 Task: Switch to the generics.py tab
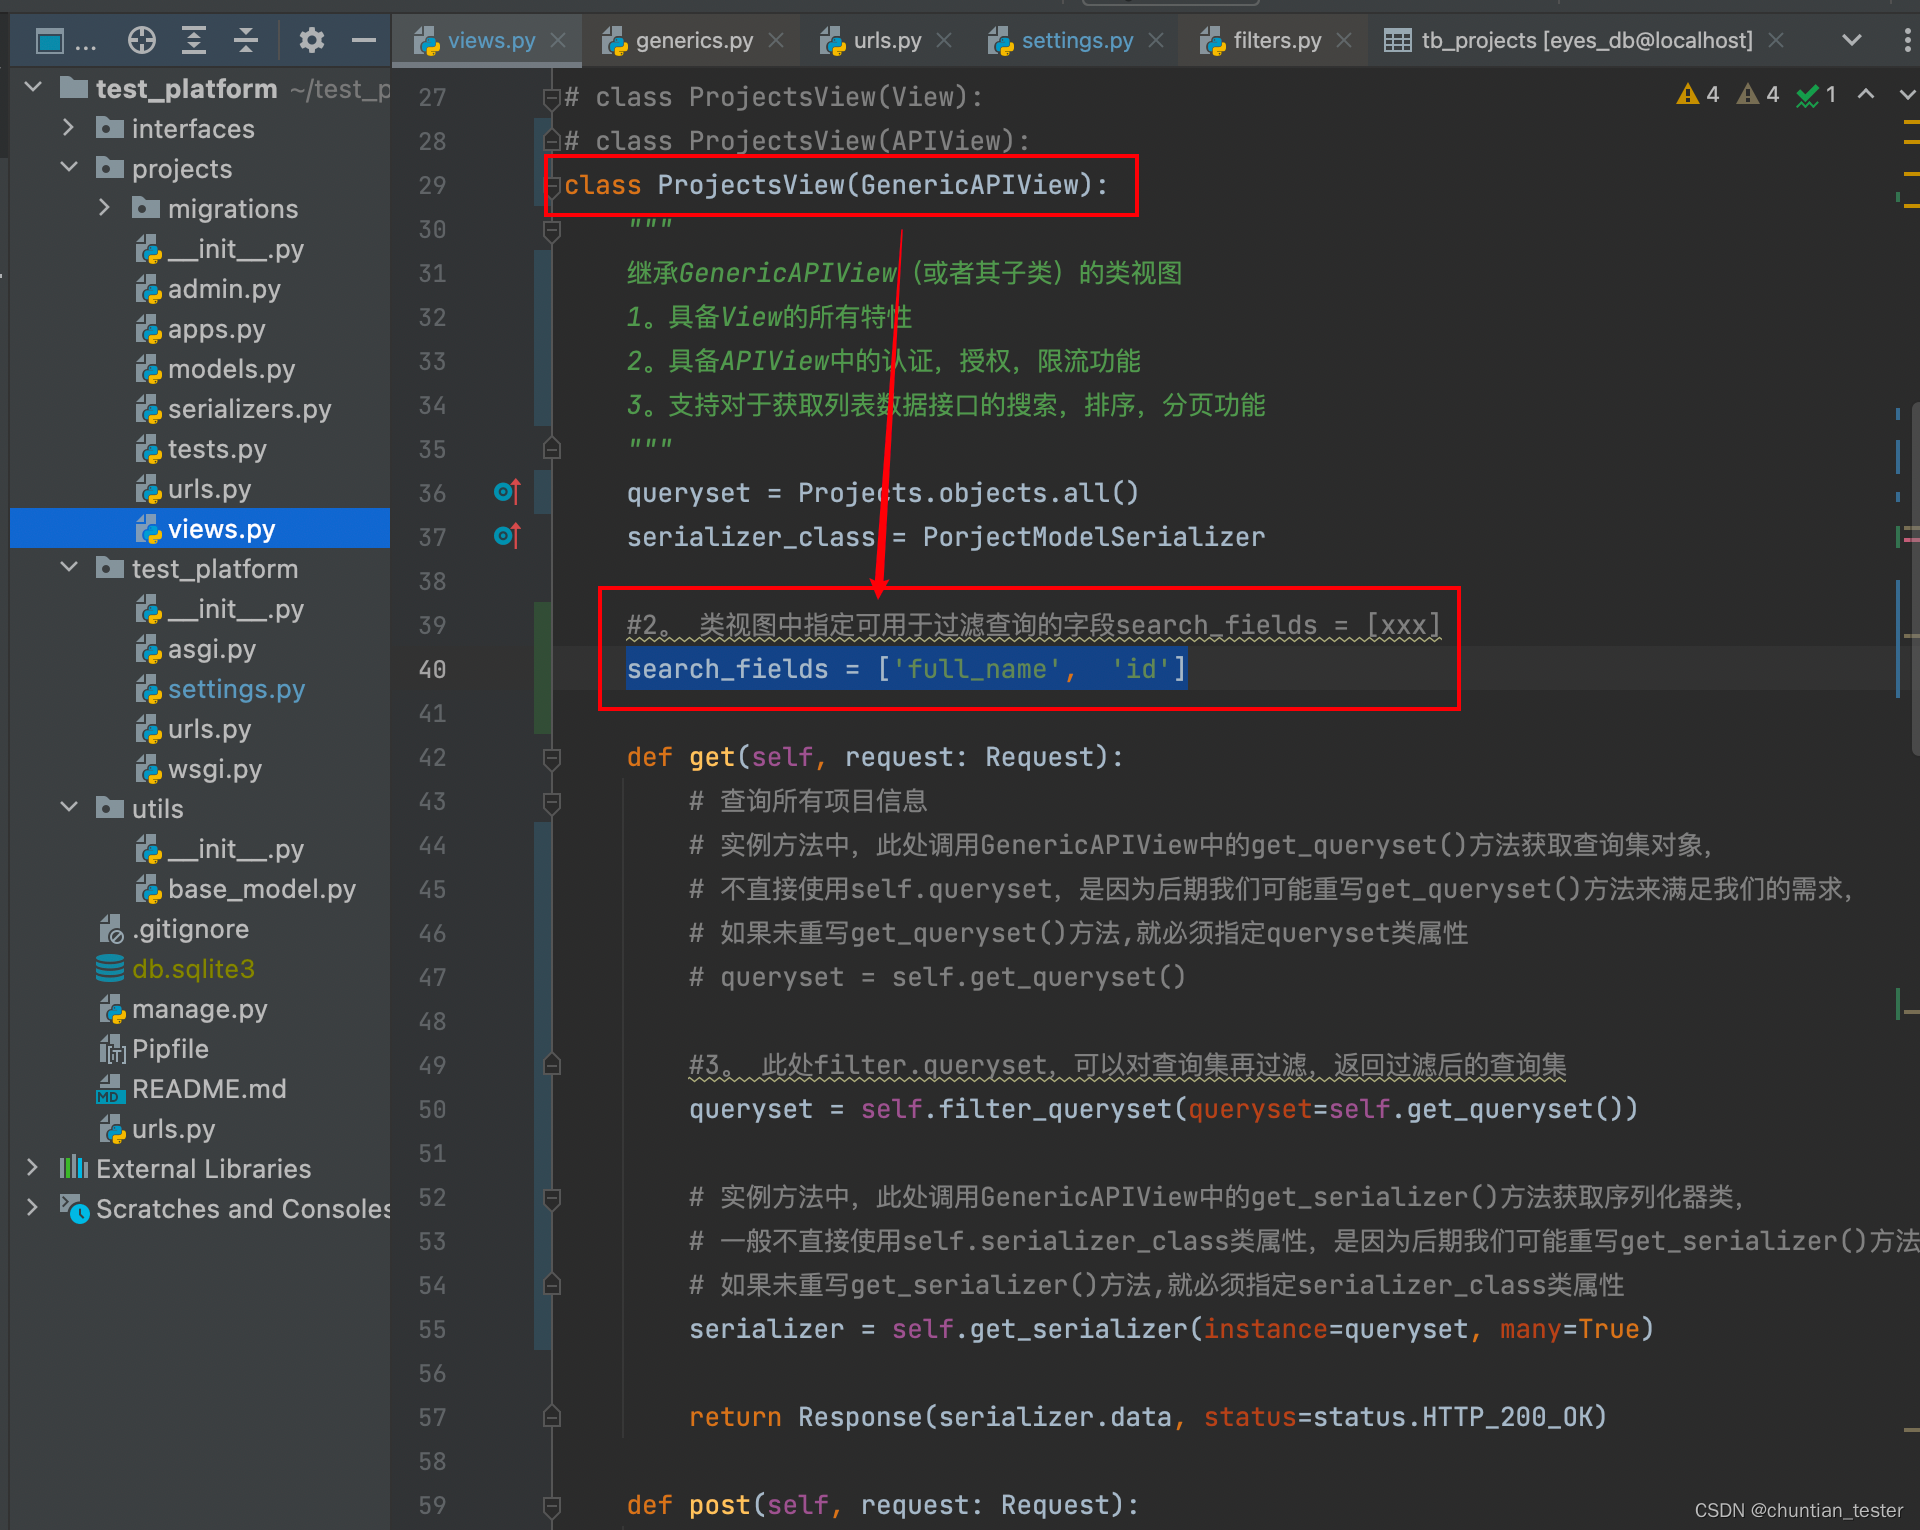coord(693,40)
